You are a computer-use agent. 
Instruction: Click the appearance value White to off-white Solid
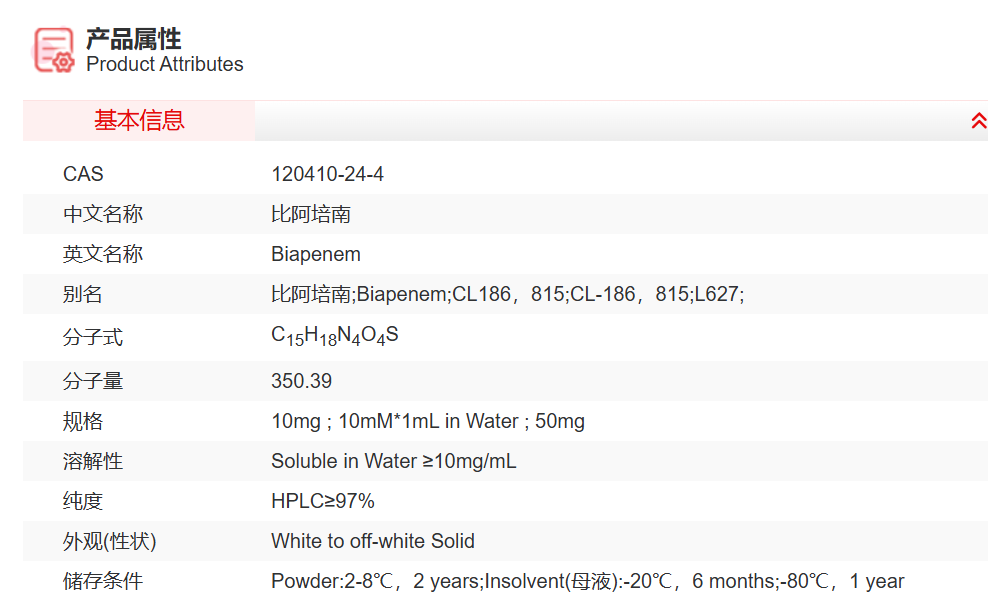(373, 541)
